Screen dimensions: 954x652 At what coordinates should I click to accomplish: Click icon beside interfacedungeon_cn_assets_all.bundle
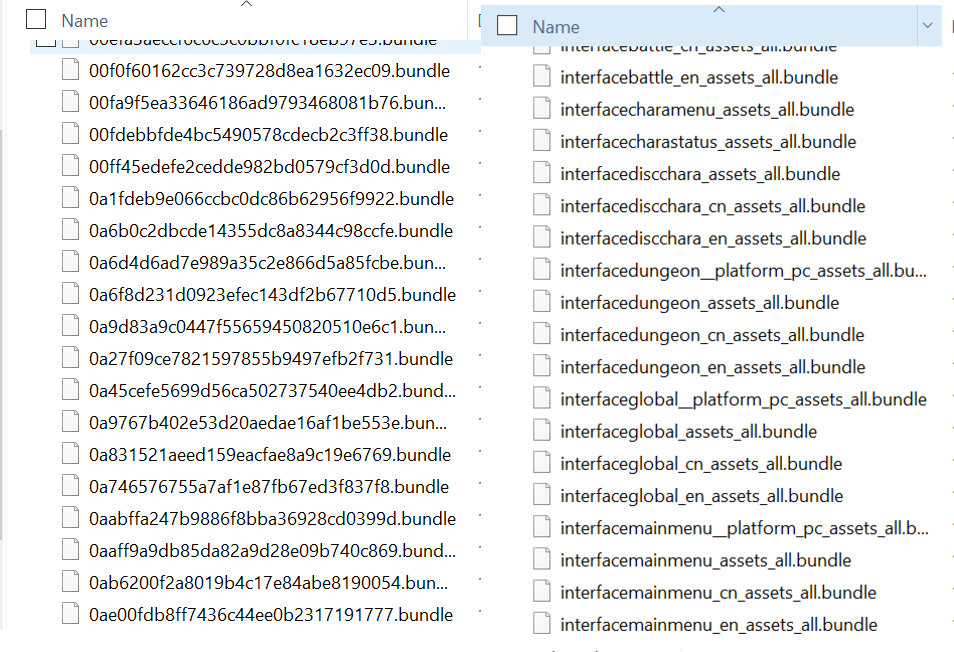pos(542,335)
